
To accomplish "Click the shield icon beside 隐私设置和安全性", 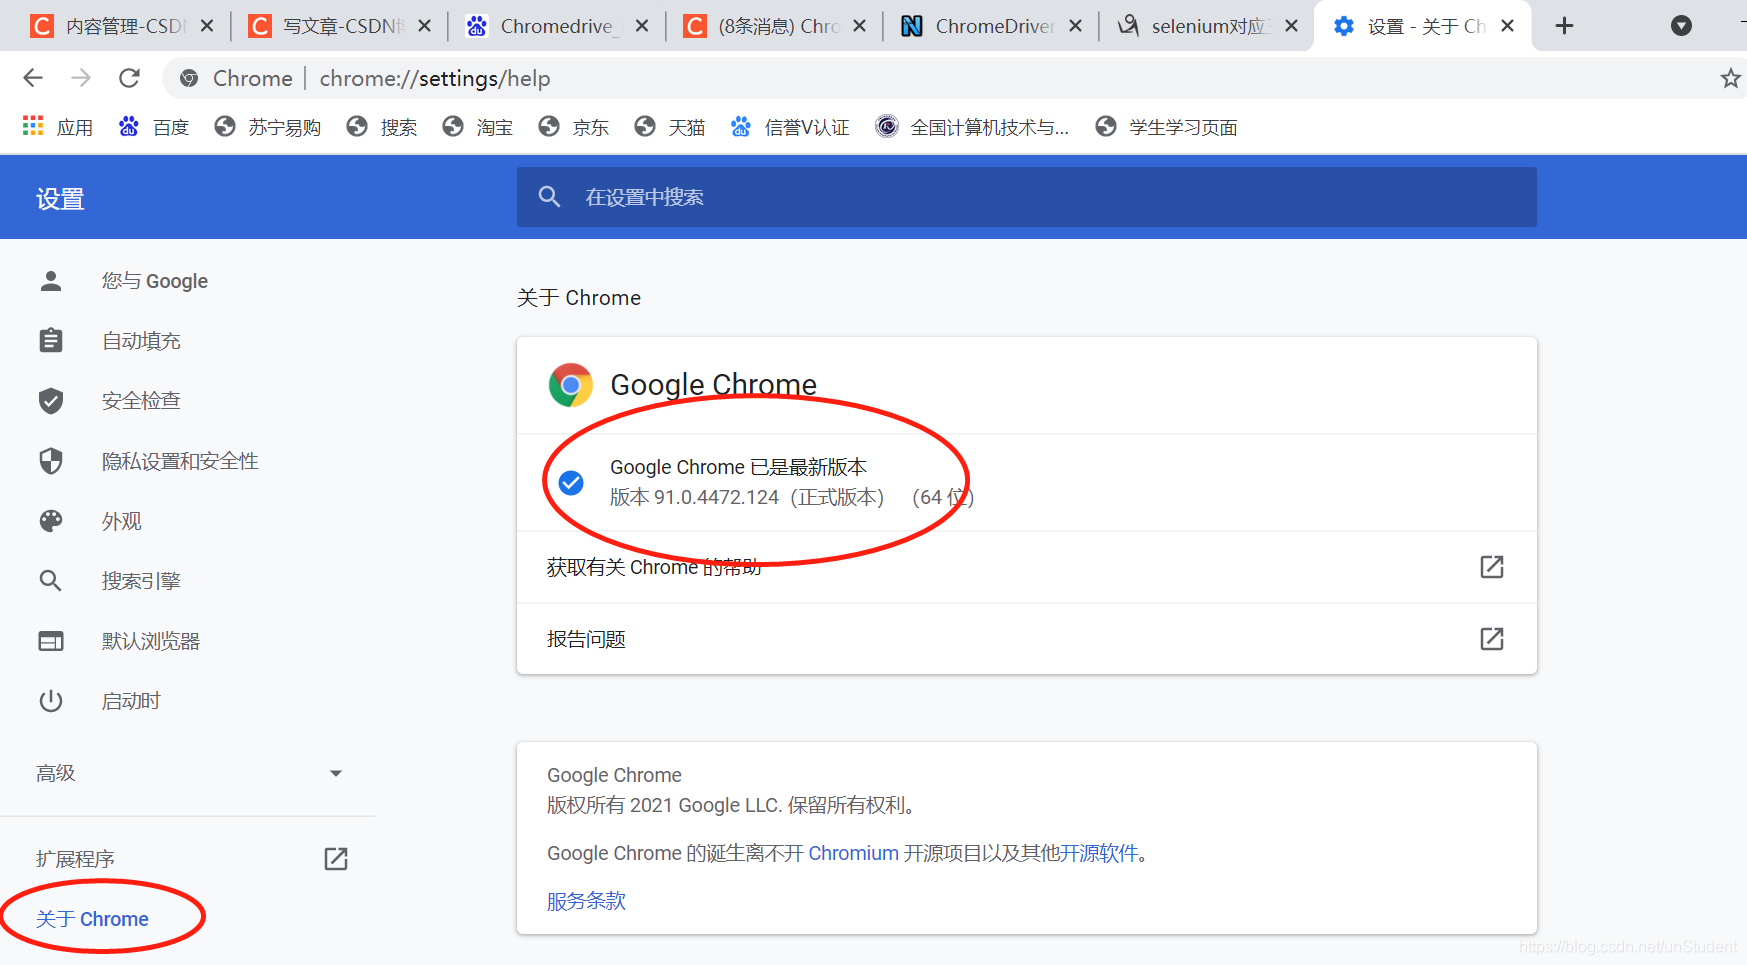I will 51,461.
